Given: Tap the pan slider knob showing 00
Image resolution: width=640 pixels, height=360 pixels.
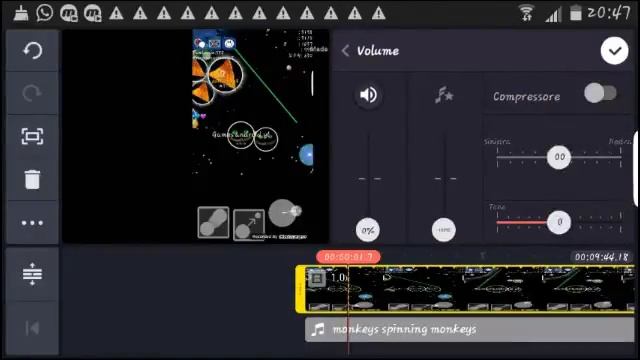Looking at the screenshot, I should 559,157.
